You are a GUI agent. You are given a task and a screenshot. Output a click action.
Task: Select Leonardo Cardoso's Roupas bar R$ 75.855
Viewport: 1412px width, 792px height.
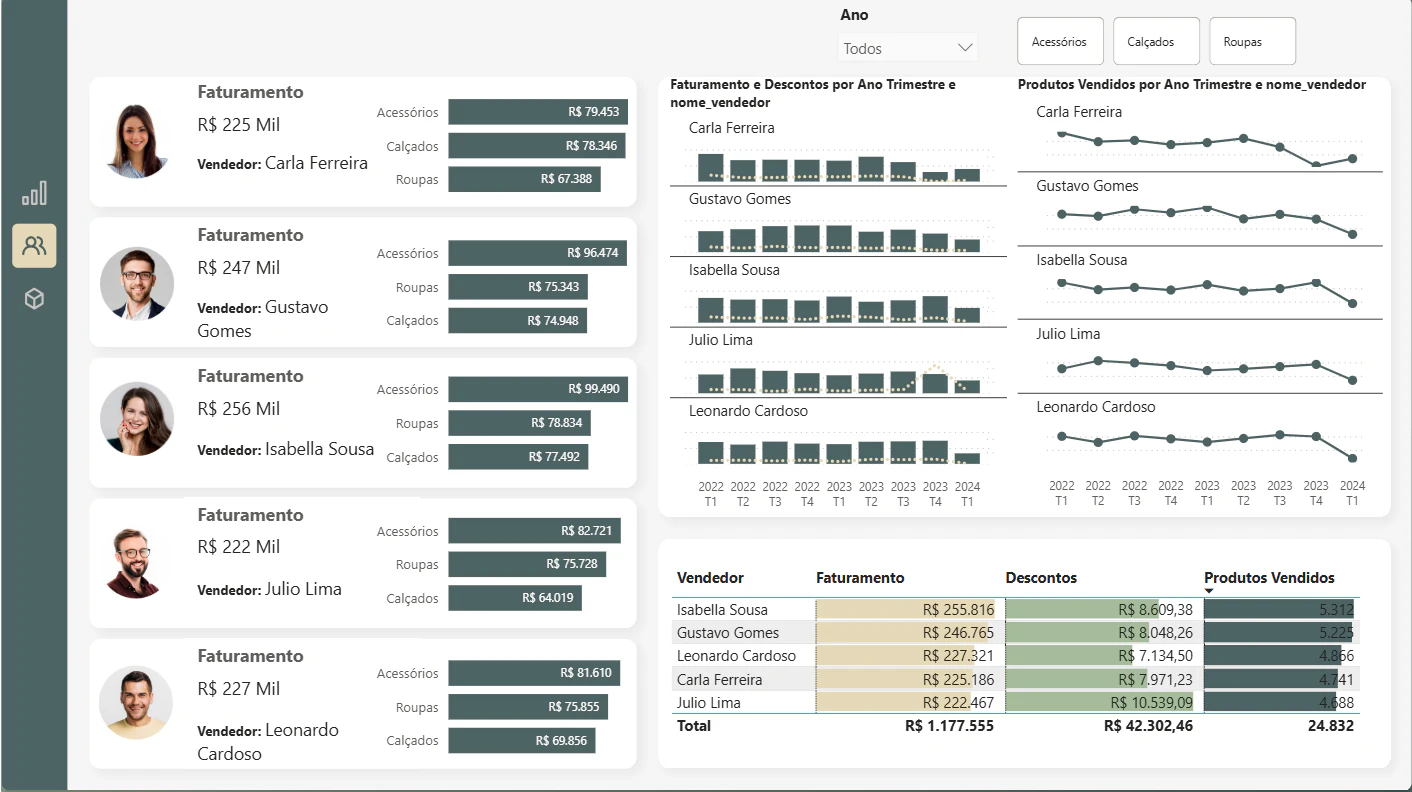(x=528, y=707)
